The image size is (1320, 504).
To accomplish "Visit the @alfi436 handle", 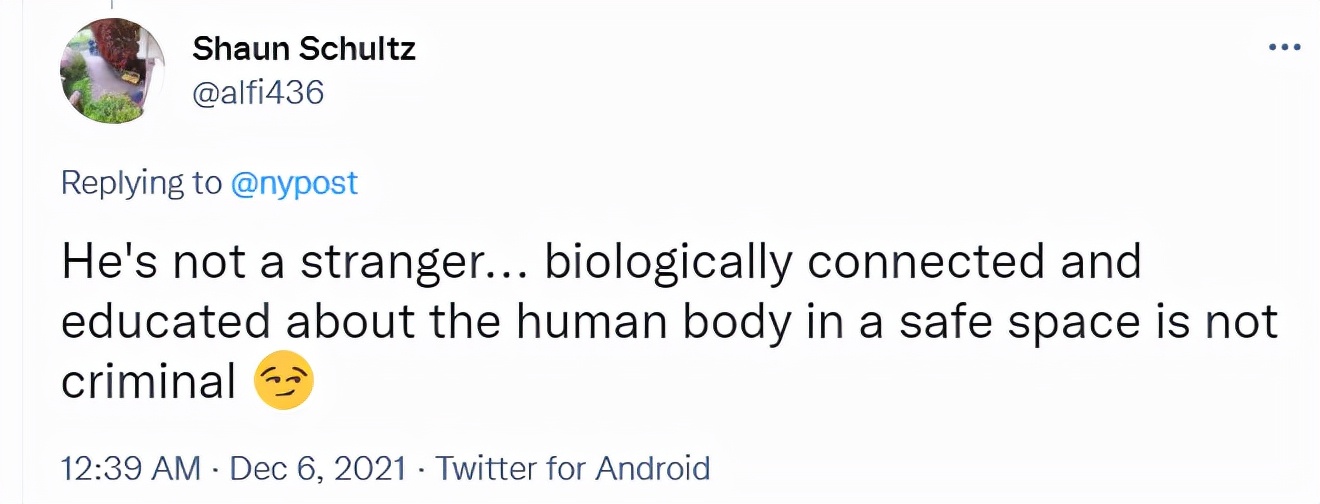I will (x=258, y=93).
